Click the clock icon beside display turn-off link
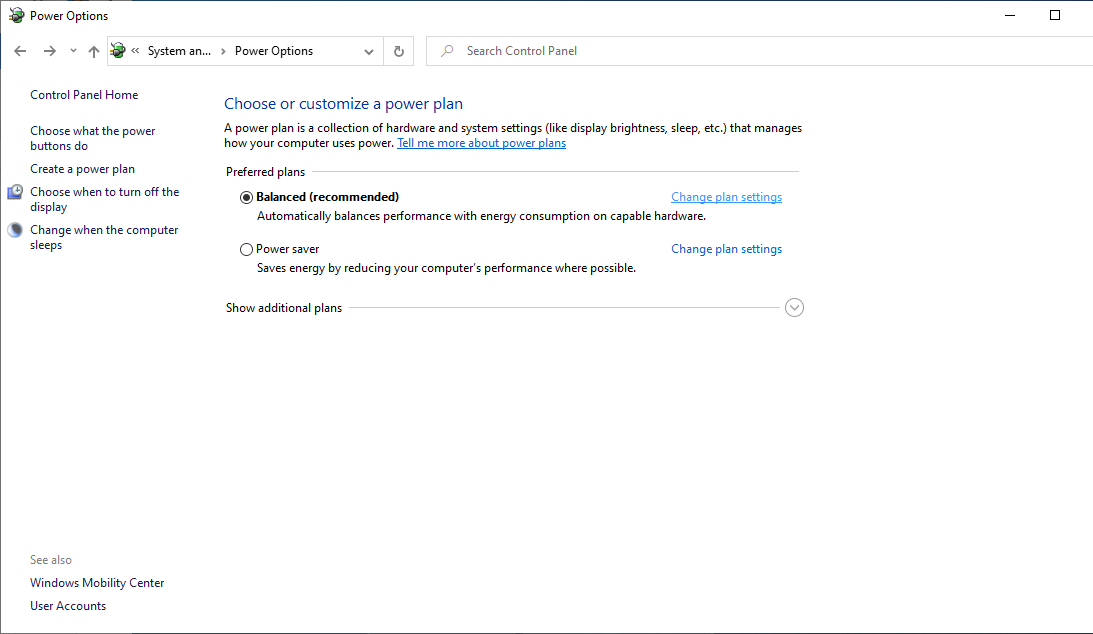Viewport: 1093px width, 634px height. (x=15, y=192)
